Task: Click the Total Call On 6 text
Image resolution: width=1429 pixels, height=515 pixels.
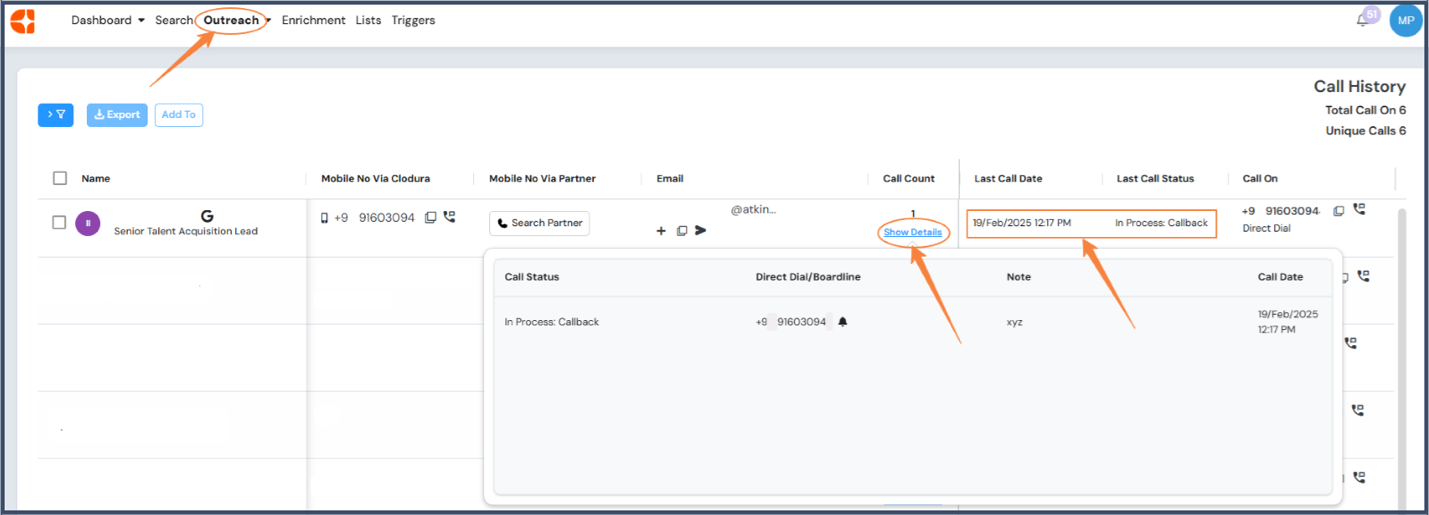Action: tap(1365, 110)
